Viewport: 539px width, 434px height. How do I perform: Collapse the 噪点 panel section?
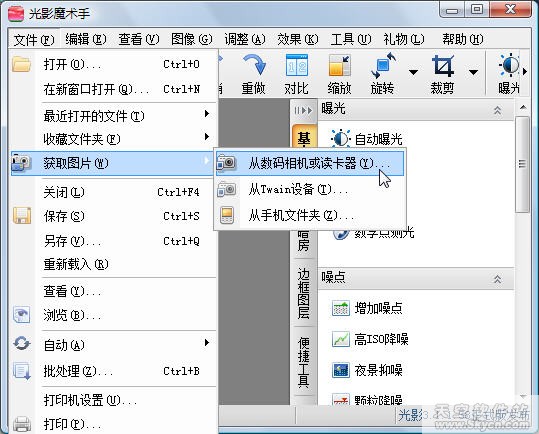pos(497,279)
